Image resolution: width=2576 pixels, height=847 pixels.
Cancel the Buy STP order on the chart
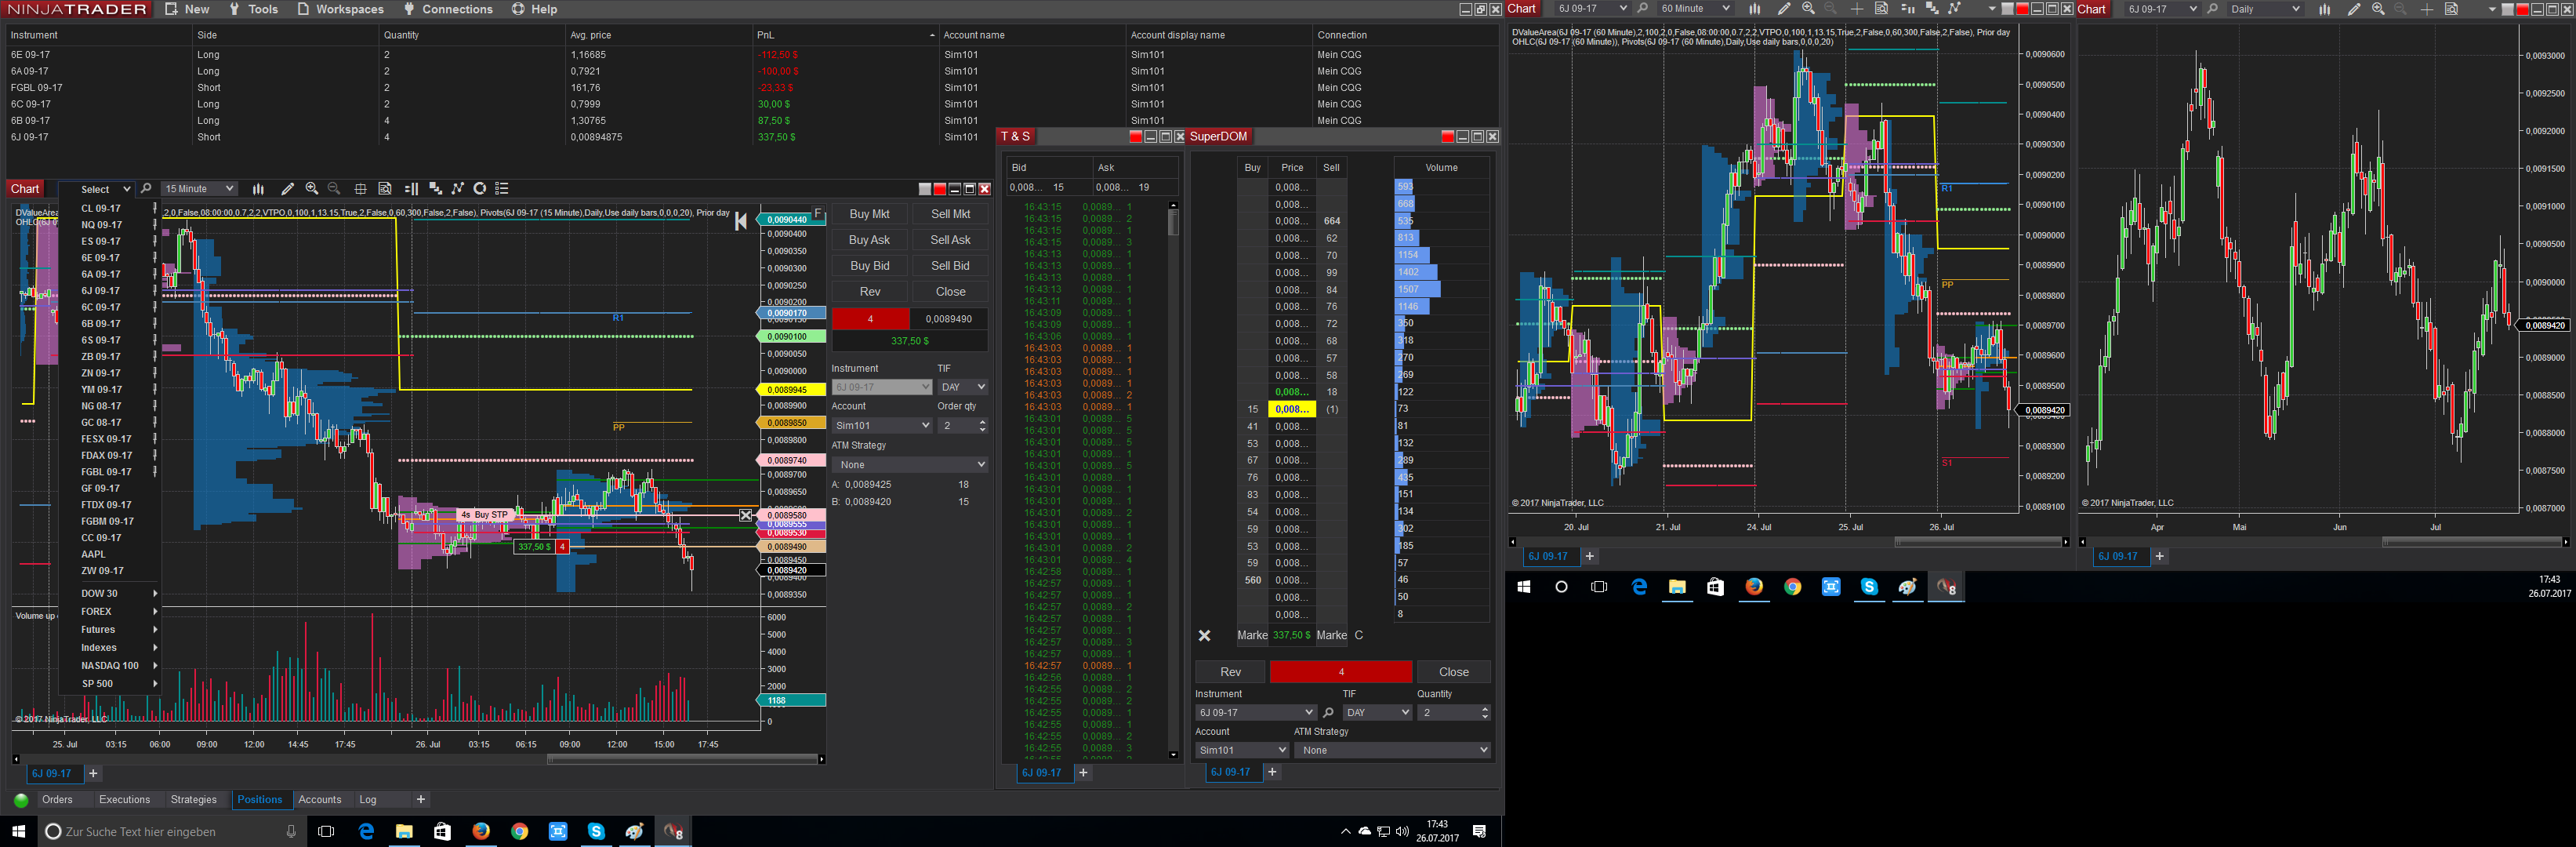pos(745,515)
